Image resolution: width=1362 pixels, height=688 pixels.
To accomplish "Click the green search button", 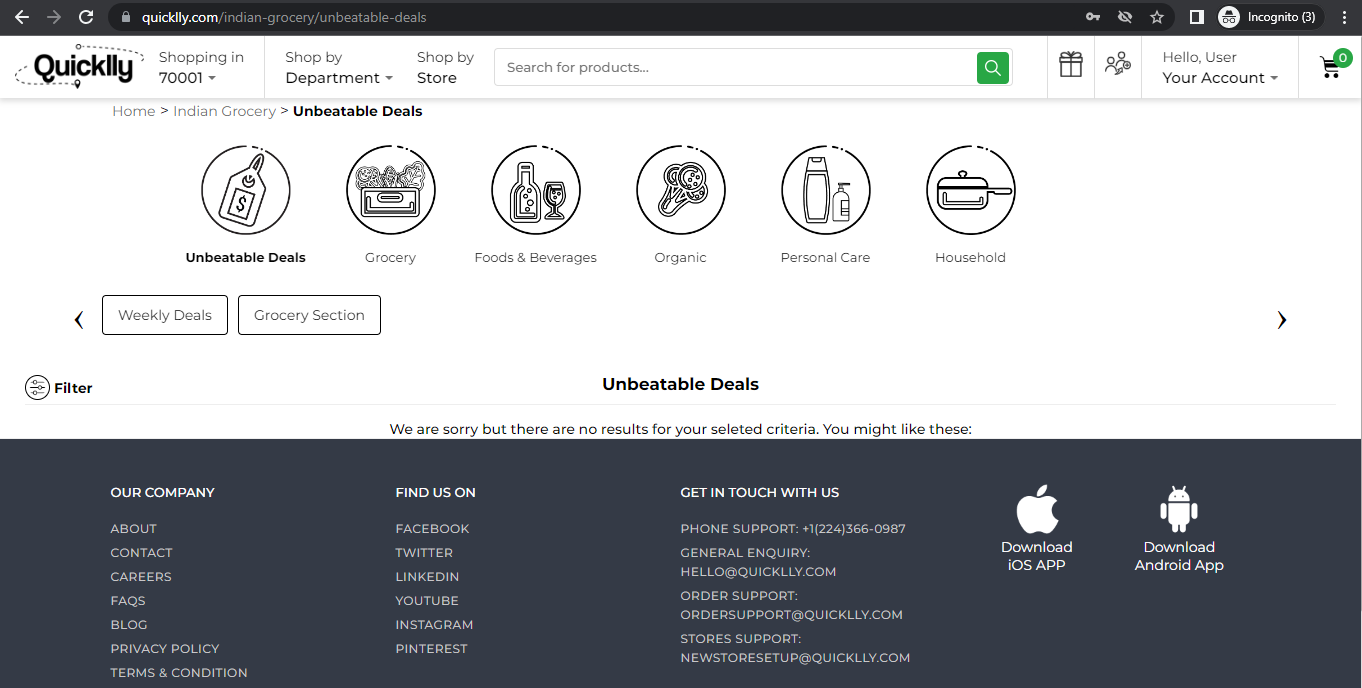I will (992, 67).
